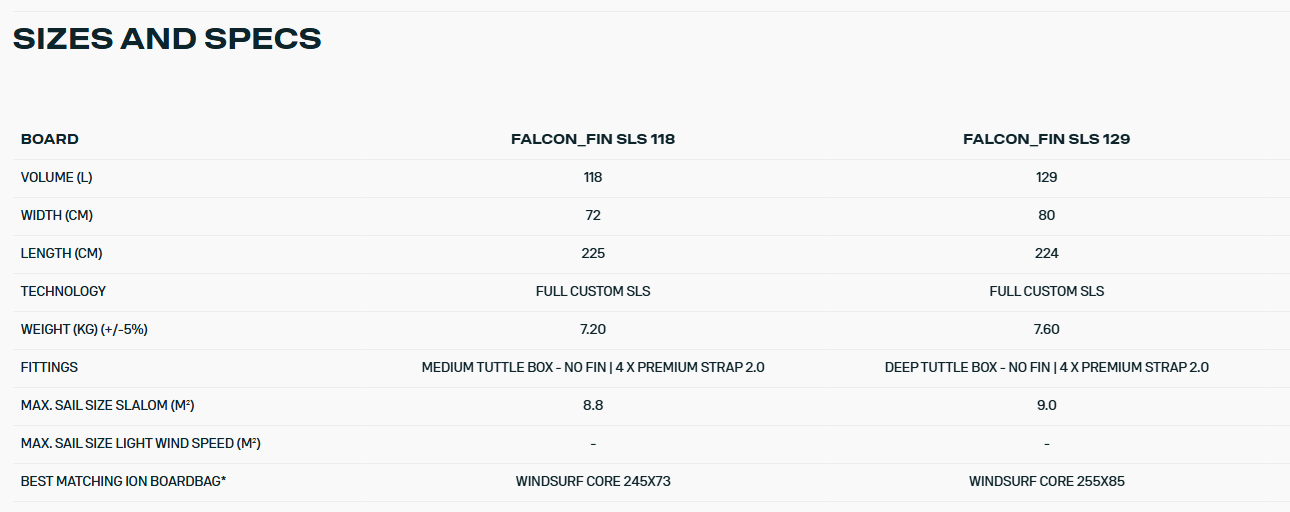Click the WEIGHT (KG) (+/-5%) row label
The width and height of the screenshot is (1290, 512).
pos(84,329)
